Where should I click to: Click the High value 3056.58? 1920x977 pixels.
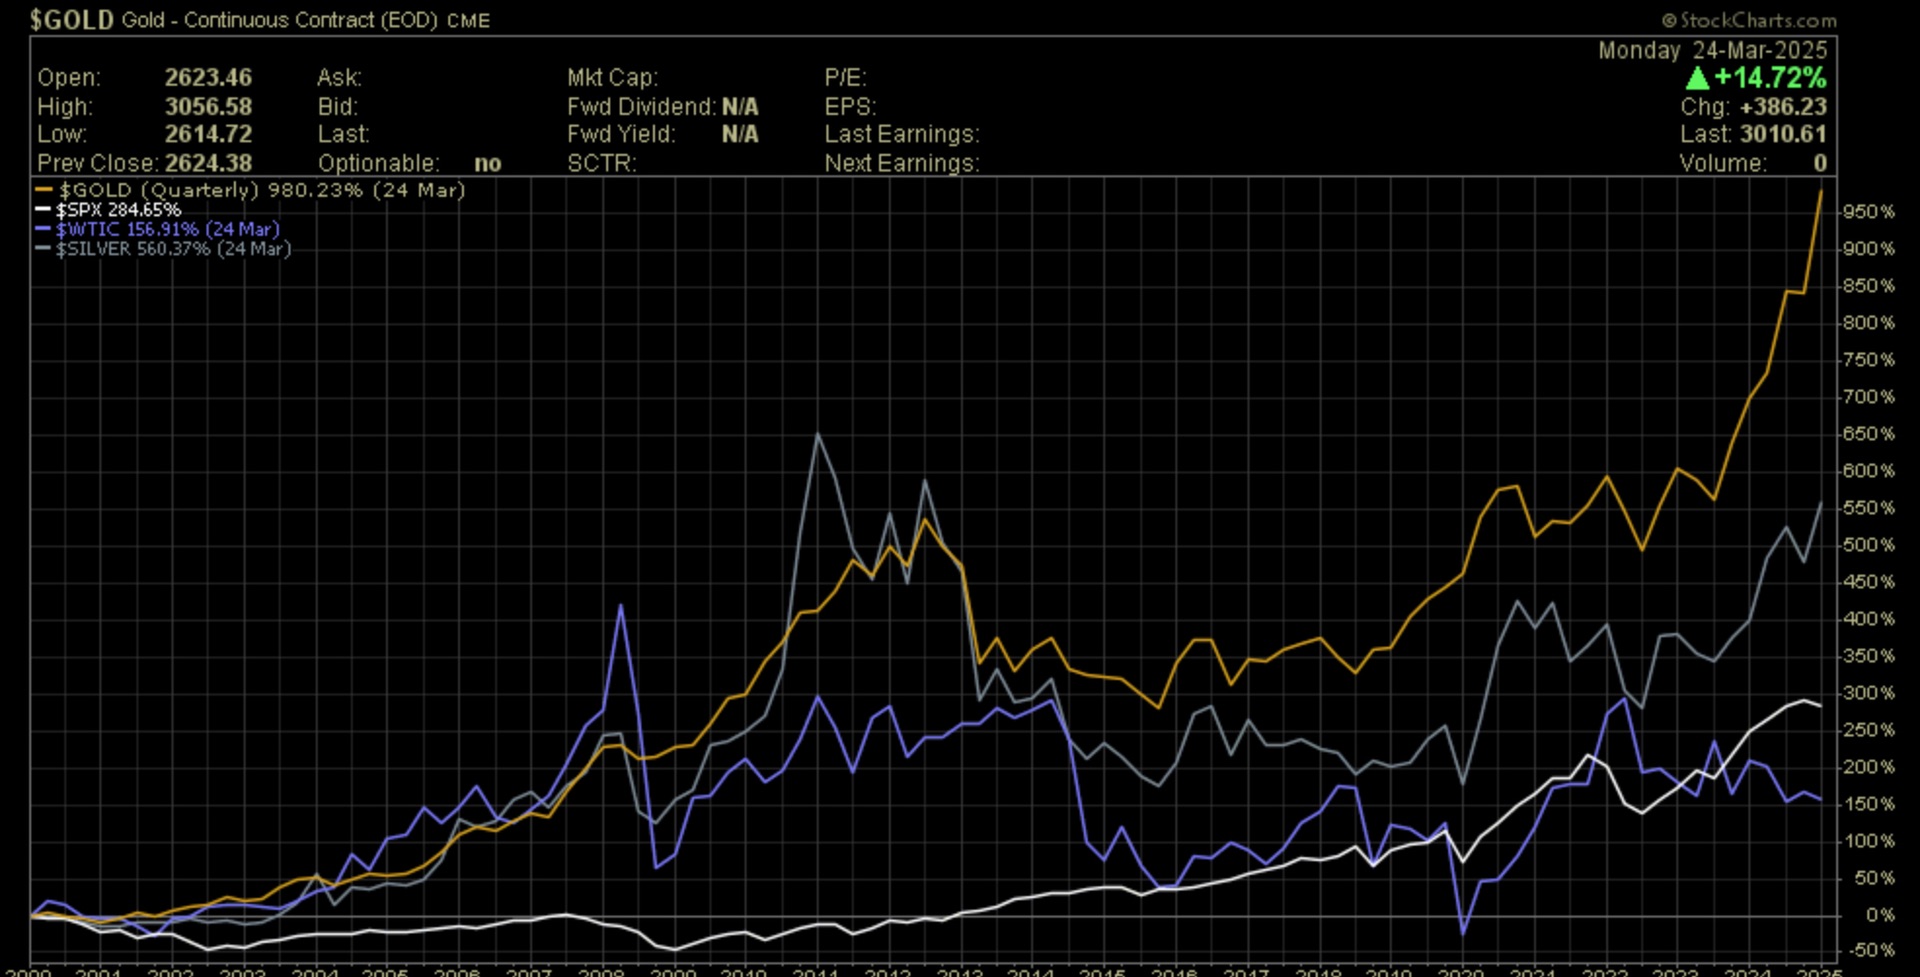point(208,106)
